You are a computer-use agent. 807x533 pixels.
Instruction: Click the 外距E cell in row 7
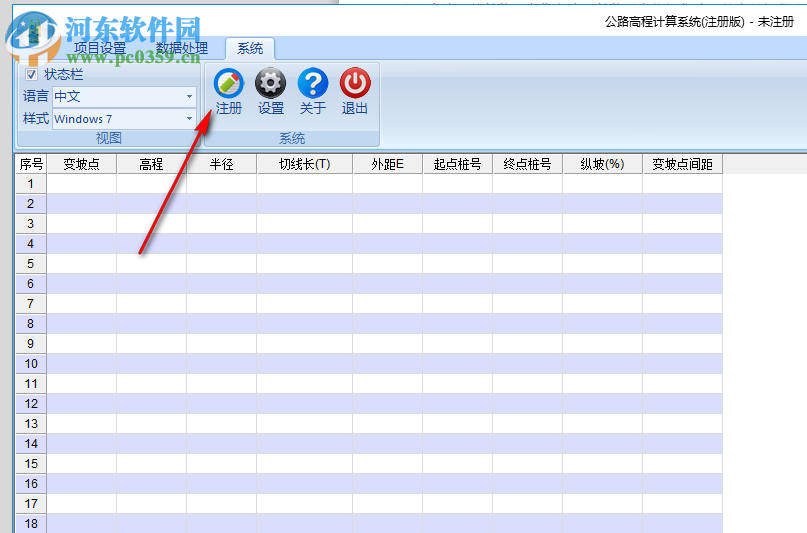click(388, 304)
